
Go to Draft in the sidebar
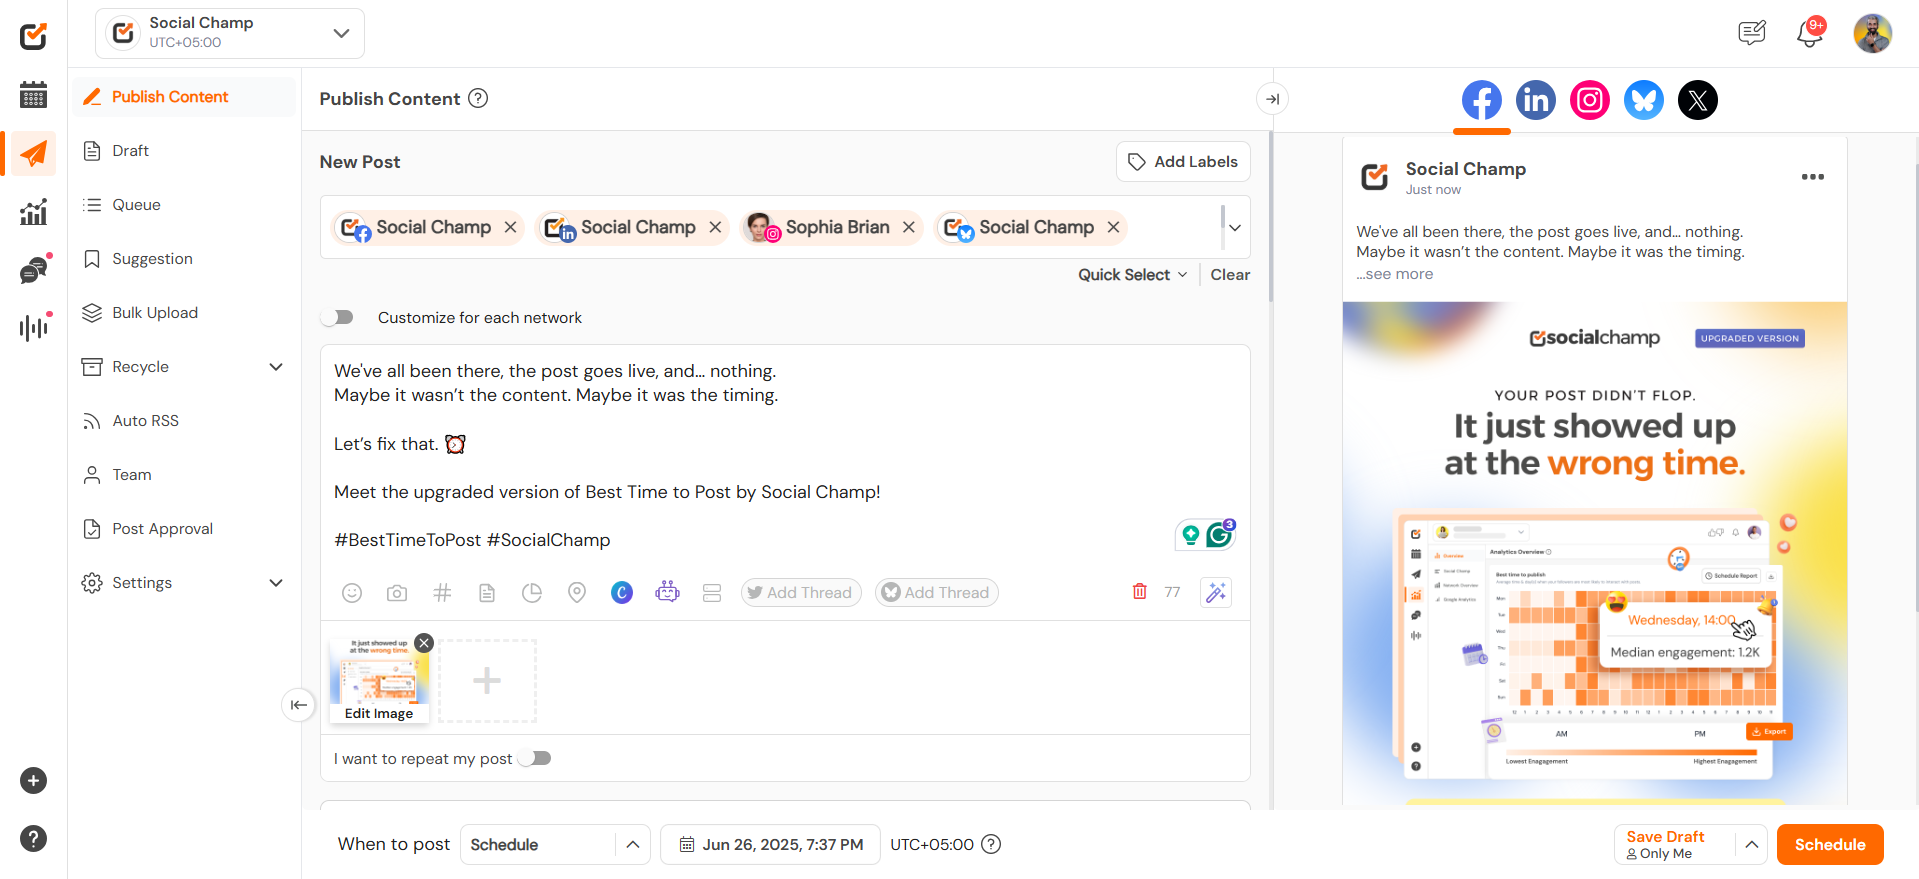185,151
